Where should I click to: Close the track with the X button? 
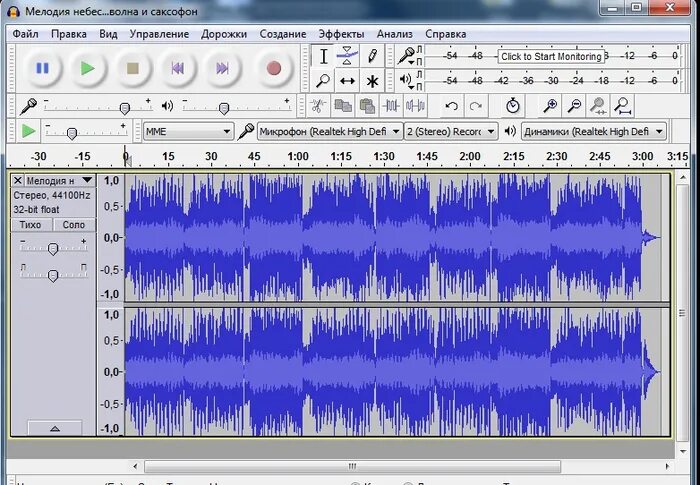coord(17,180)
